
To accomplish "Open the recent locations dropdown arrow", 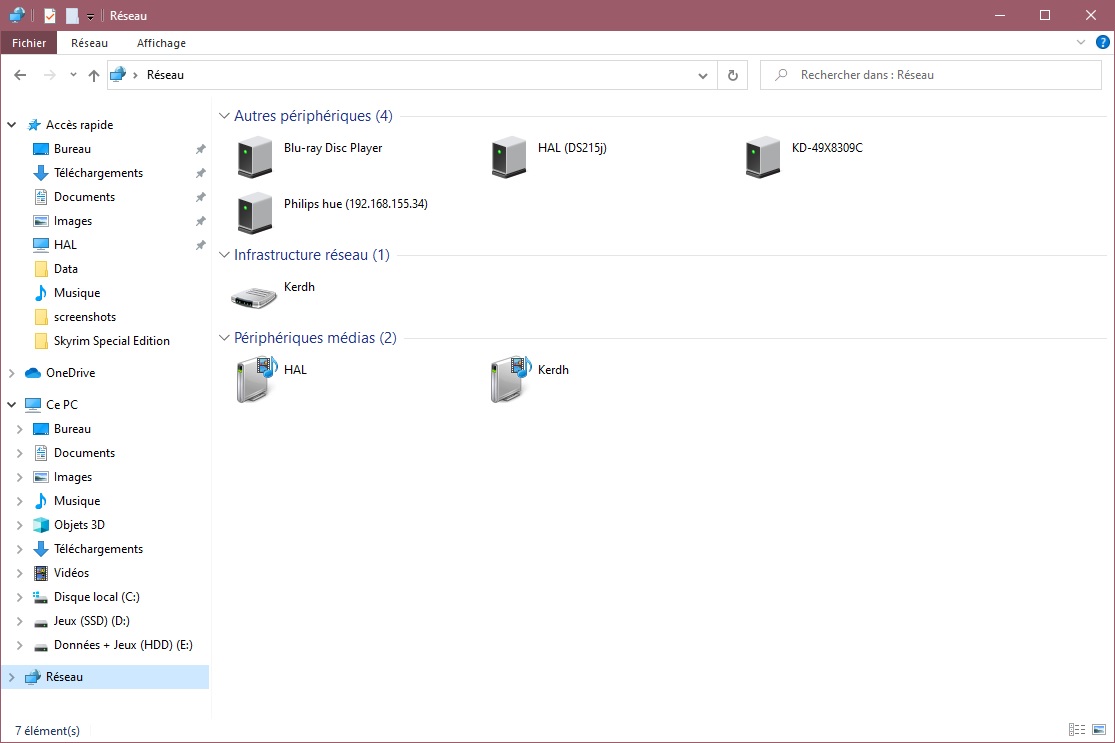I will point(73,75).
